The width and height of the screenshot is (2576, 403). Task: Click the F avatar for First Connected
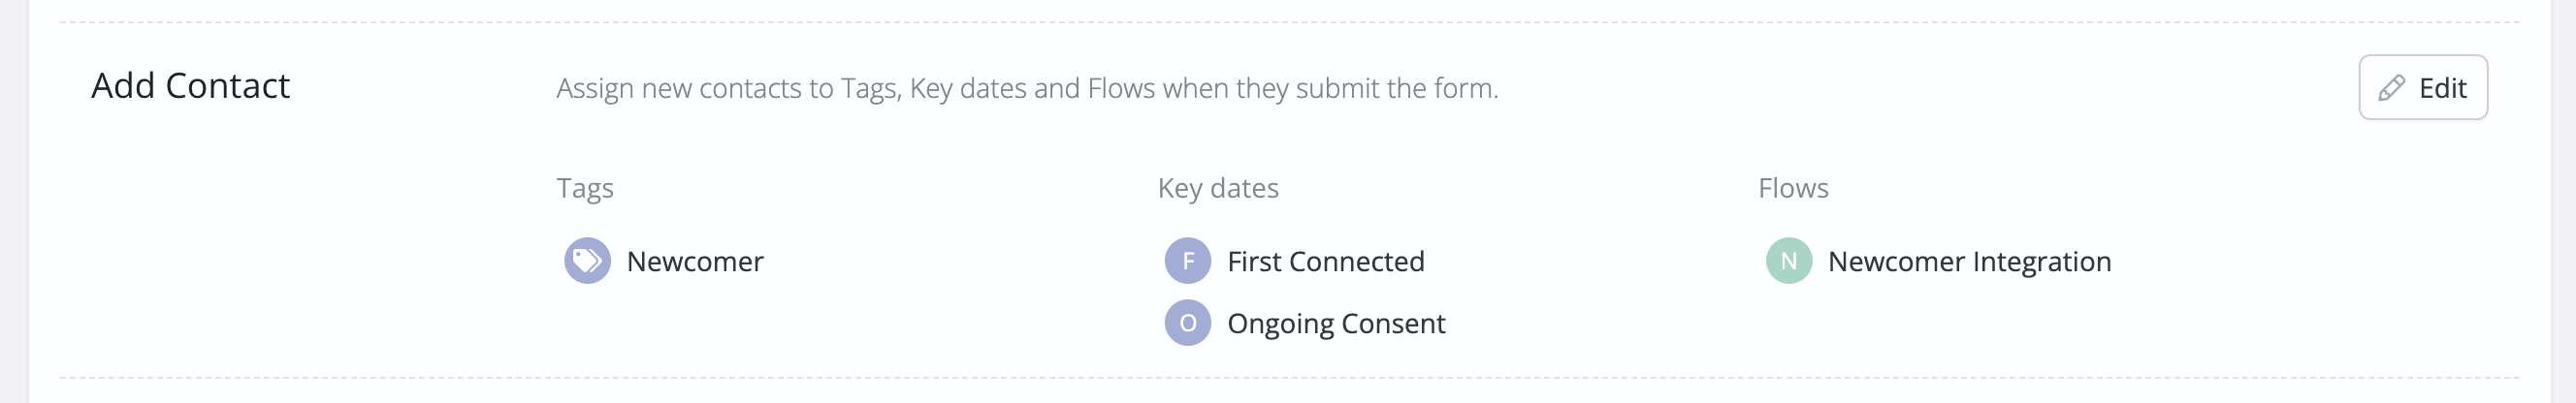(x=1187, y=260)
